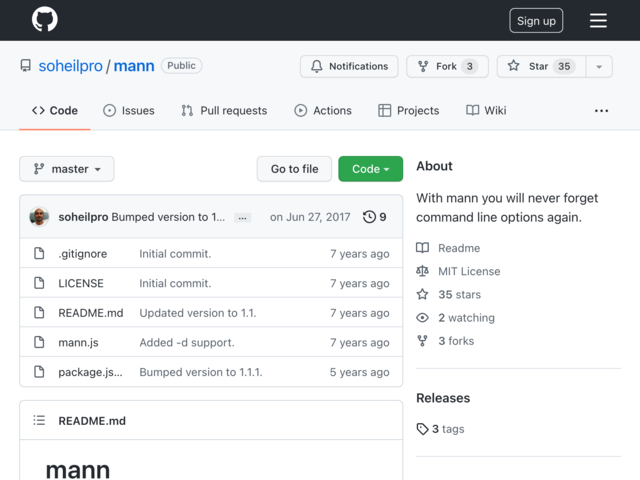Click the Sign up button
640x480 pixels.
(536, 20)
